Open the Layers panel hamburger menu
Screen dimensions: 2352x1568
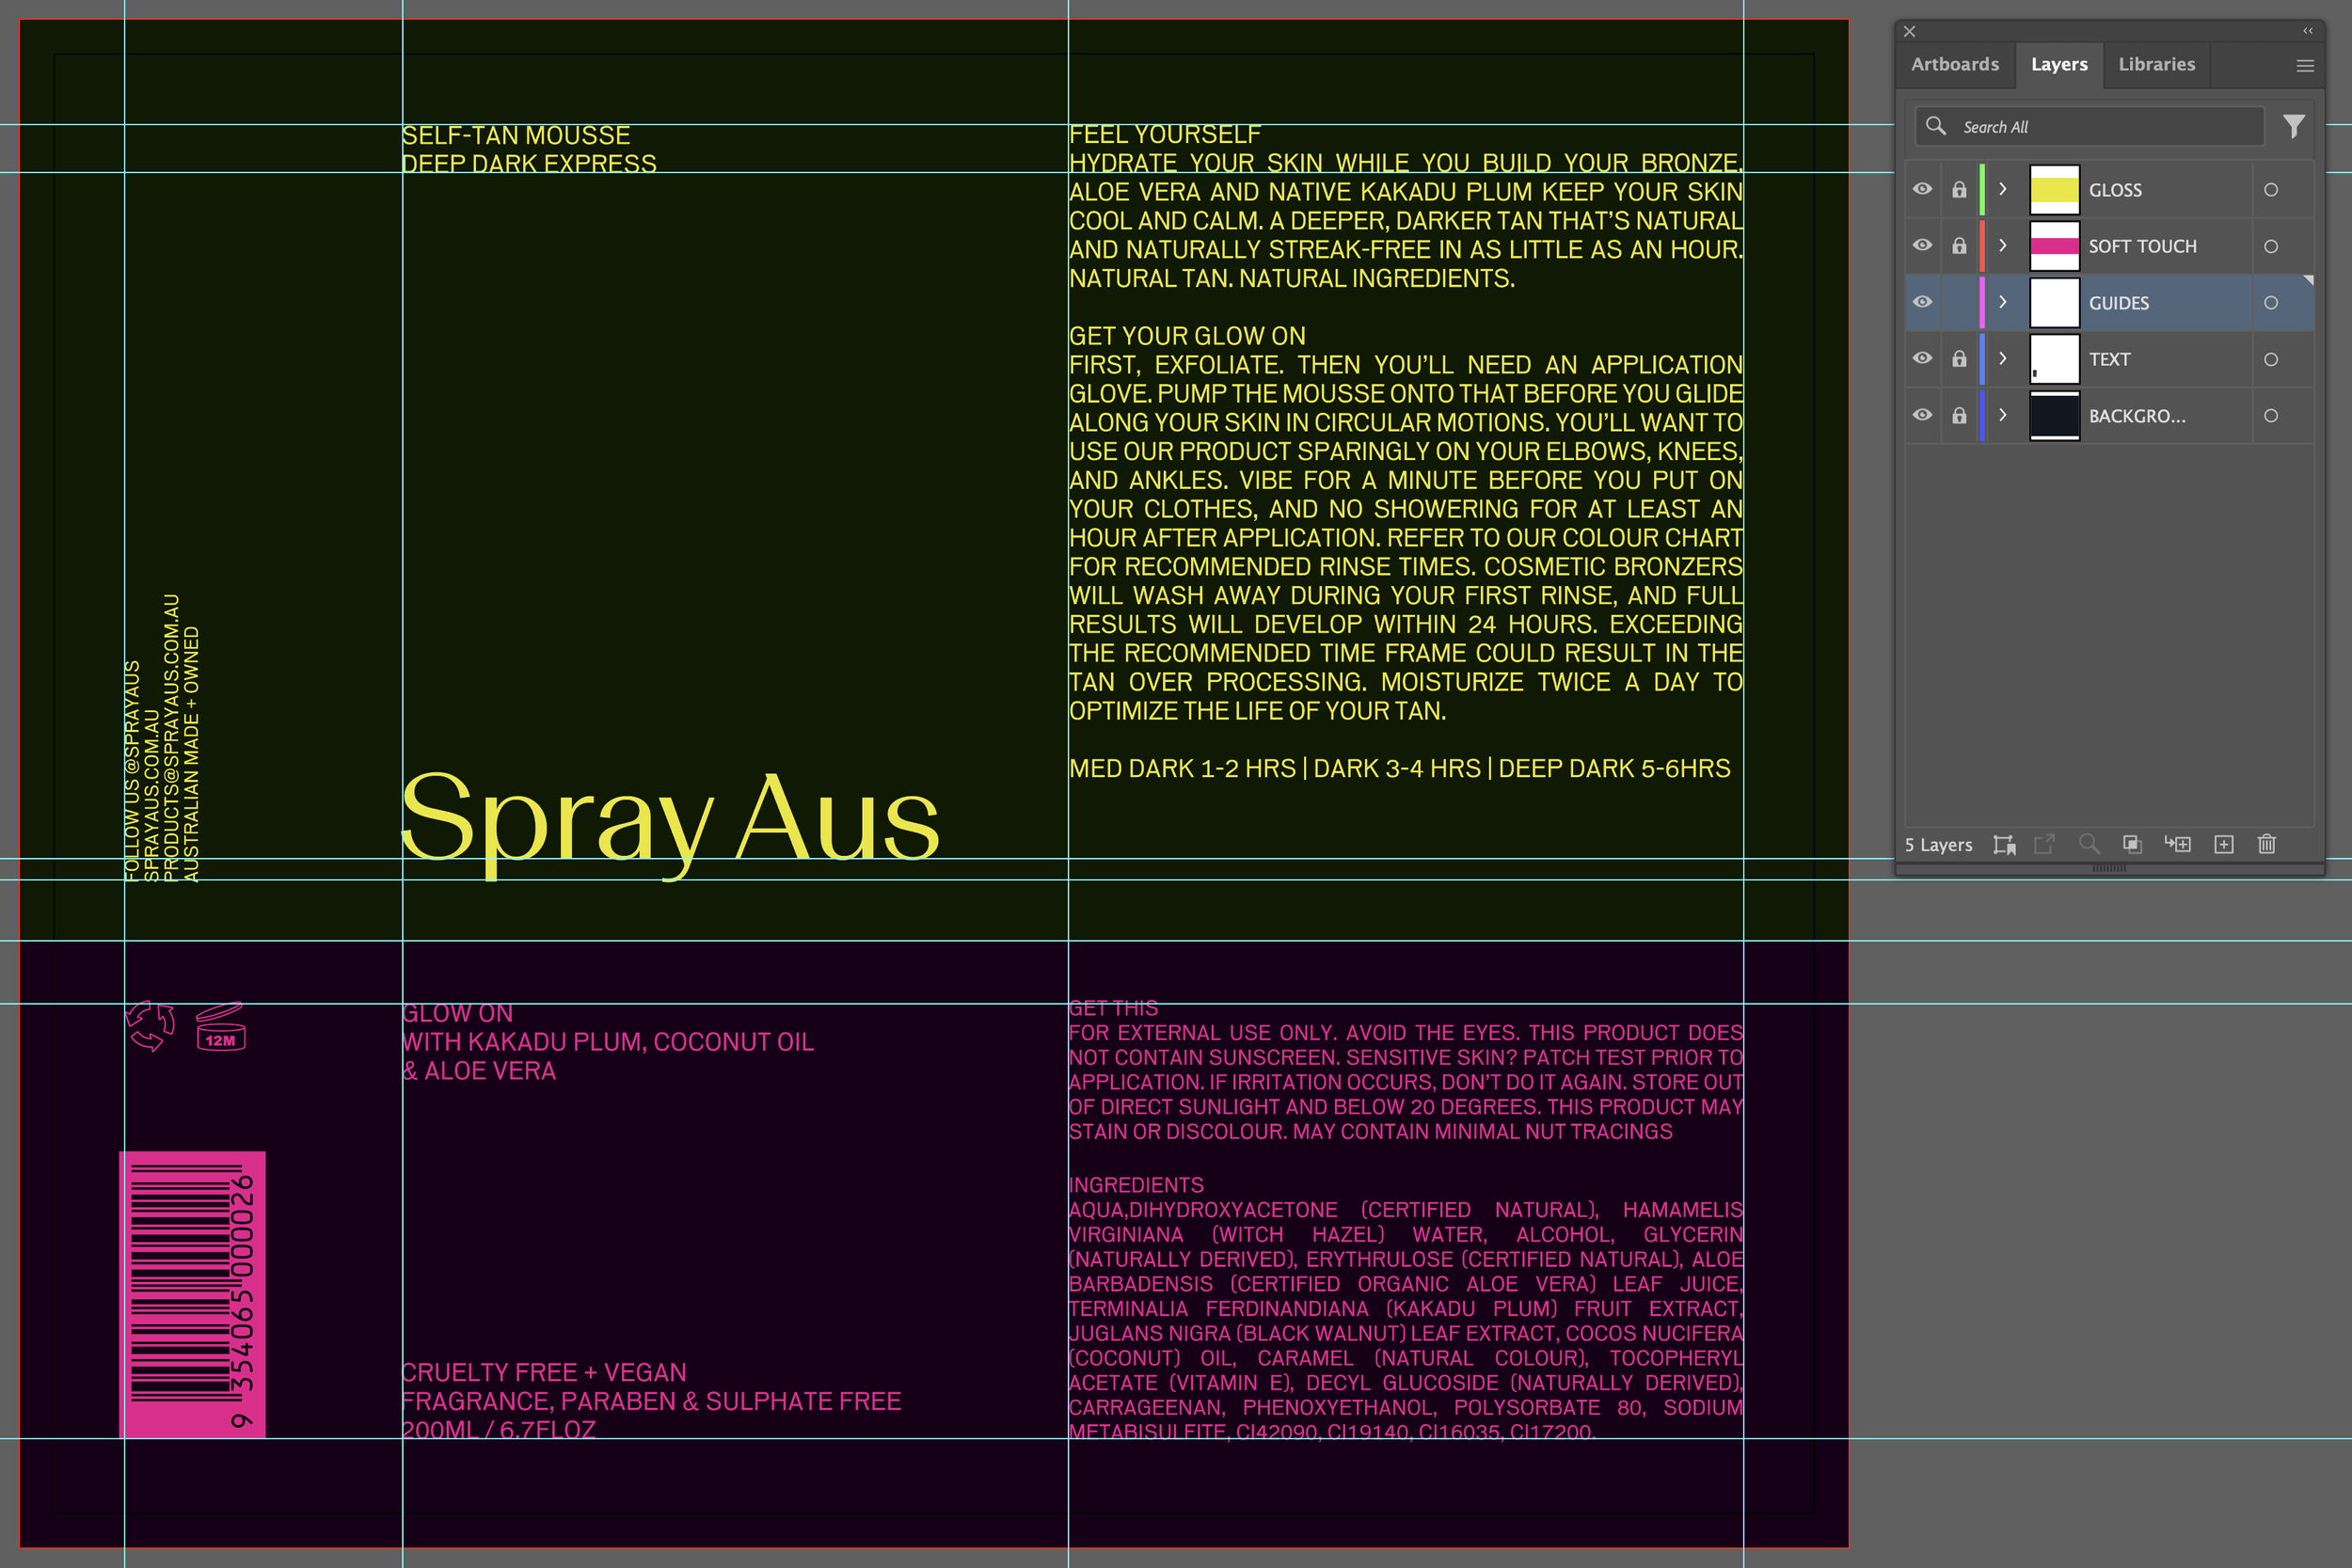coord(2304,66)
